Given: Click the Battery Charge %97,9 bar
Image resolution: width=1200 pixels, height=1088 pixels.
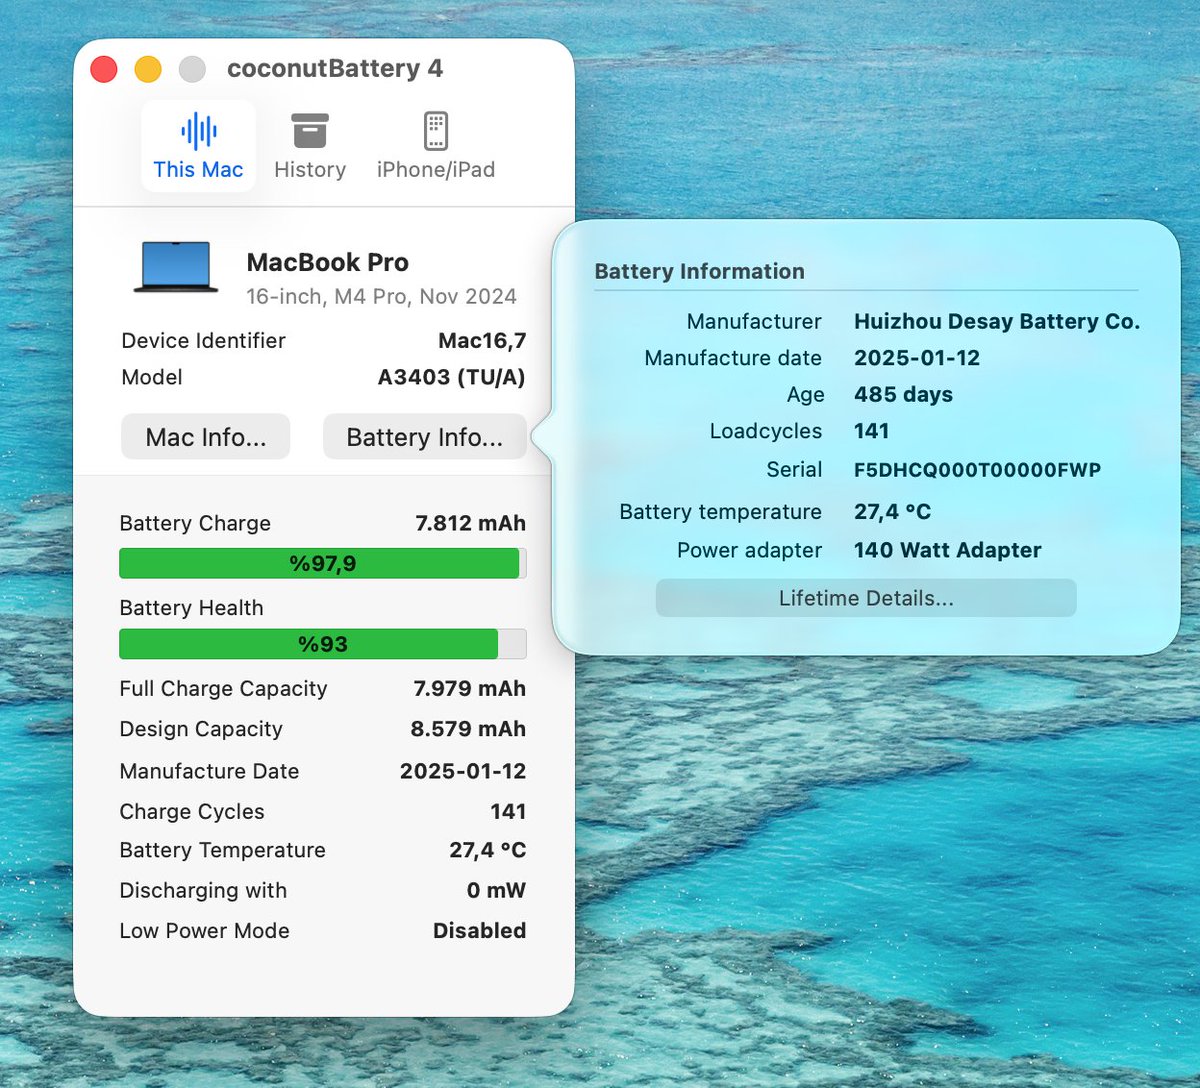Looking at the screenshot, I should (322, 563).
